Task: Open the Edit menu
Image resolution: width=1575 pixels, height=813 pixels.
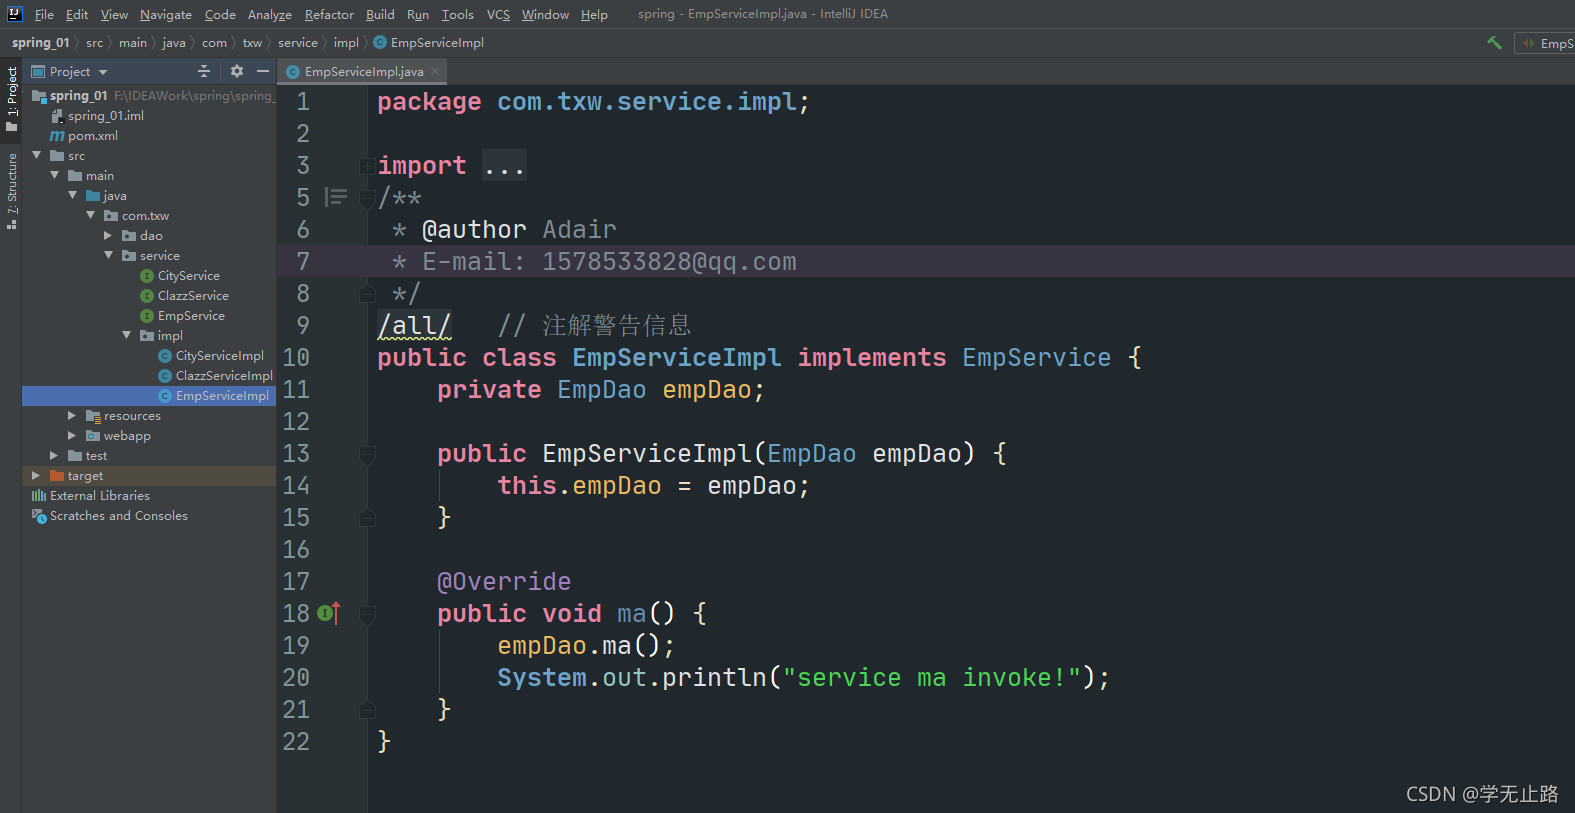Action: point(77,14)
